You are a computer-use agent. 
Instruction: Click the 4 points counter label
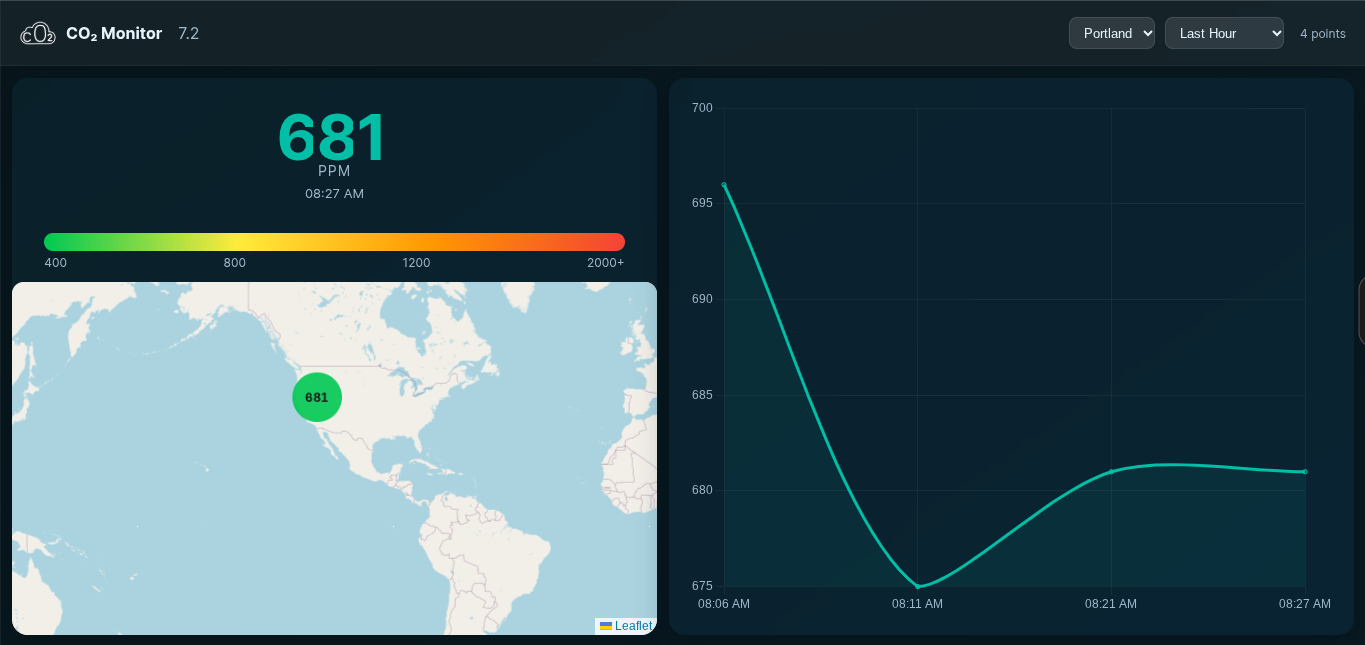[x=1322, y=34]
